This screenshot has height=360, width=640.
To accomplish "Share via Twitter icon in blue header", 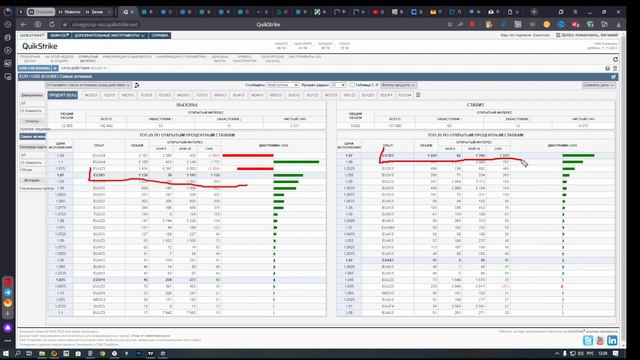I will point(613,76).
